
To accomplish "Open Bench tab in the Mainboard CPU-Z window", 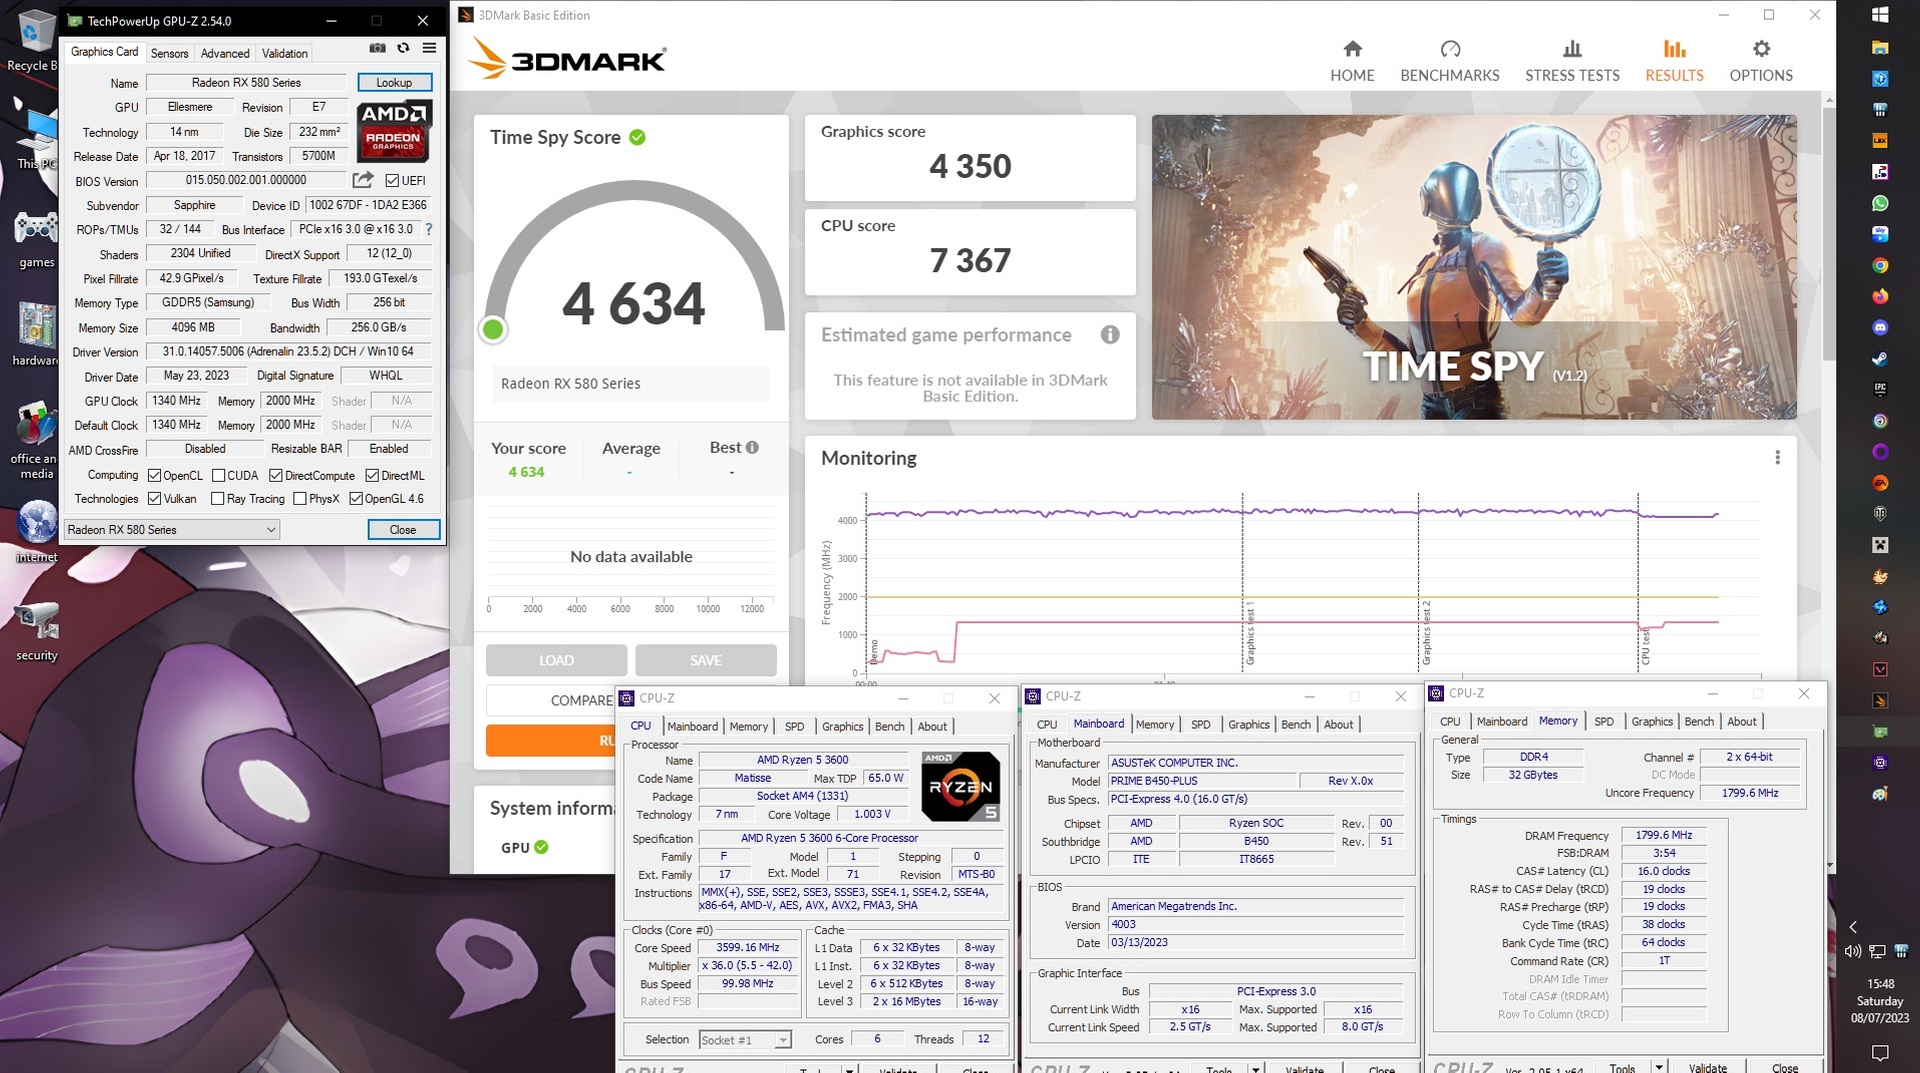I will pos(1296,725).
